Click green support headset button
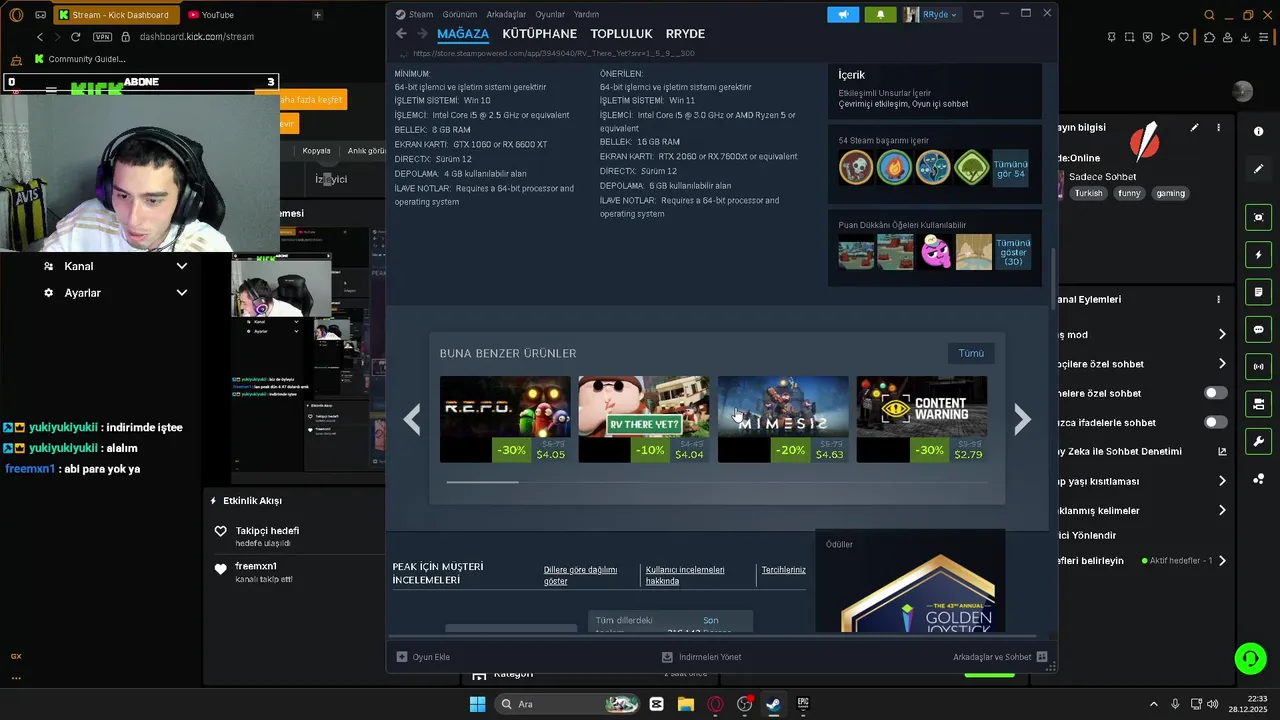 pos(1250,658)
